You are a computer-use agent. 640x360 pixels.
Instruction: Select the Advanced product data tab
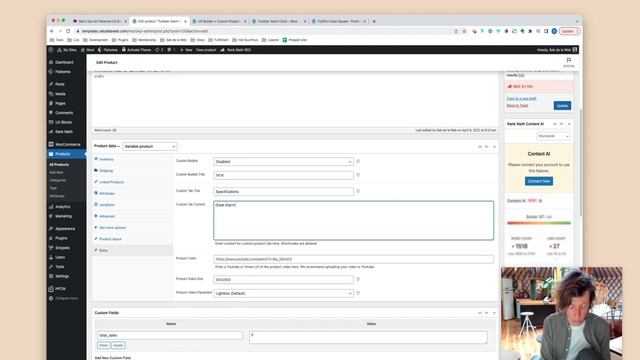[107, 216]
